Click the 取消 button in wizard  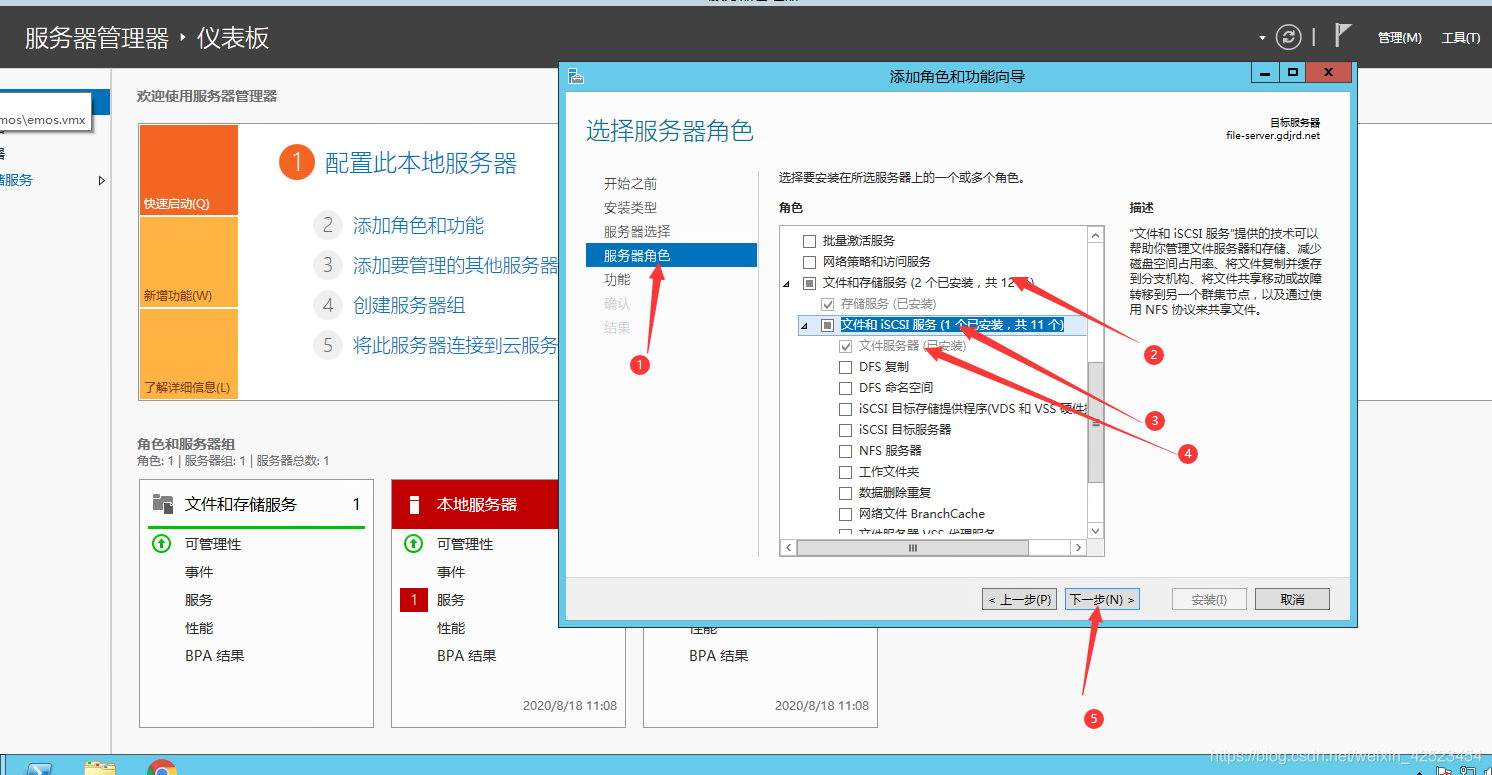[1292, 599]
